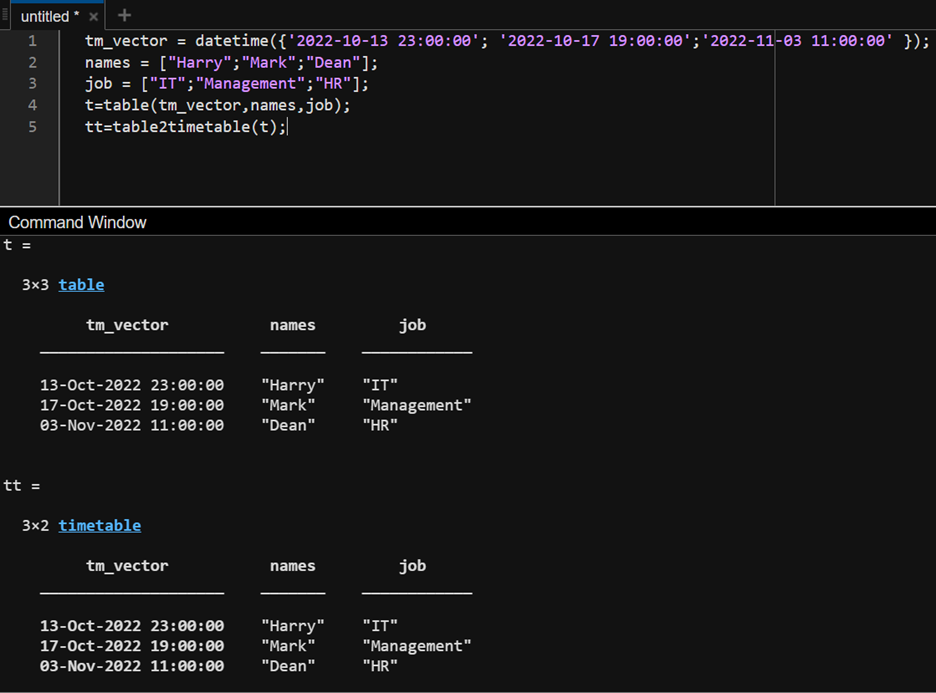Close the untitled editor tab
The height and width of the screenshot is (693, 936).
pos(94,17)
